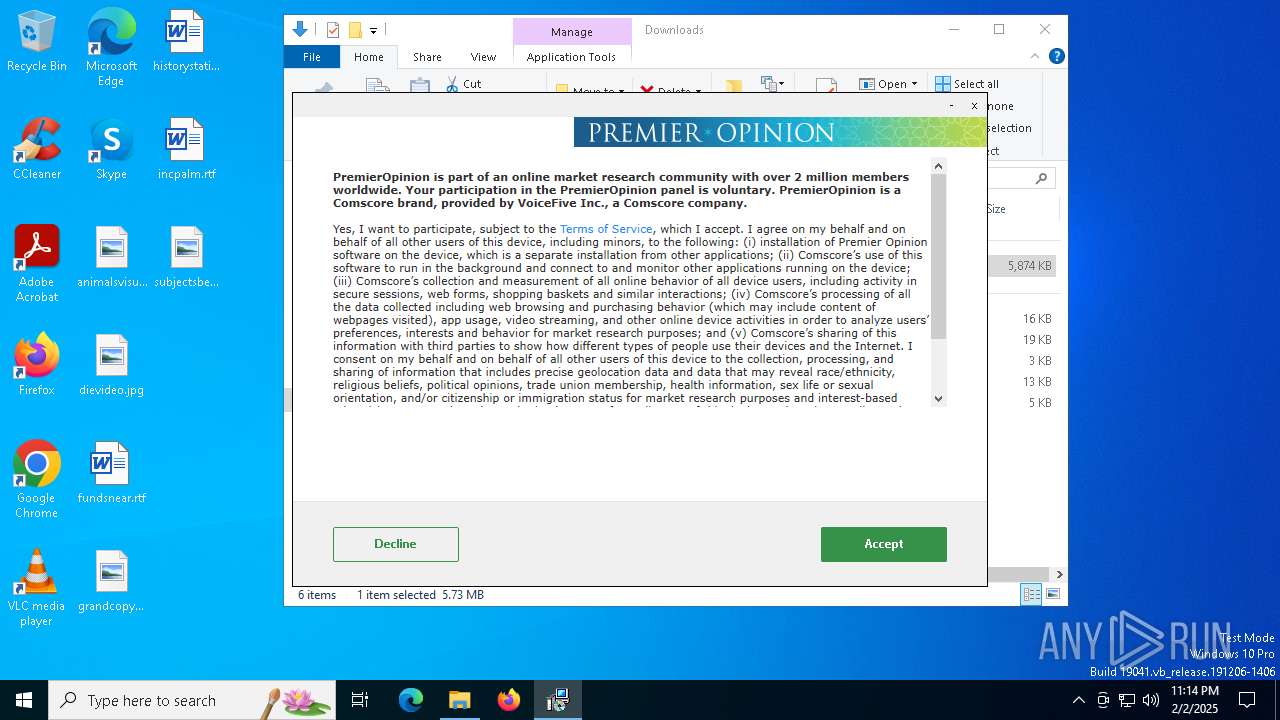Open Firefox from the taskbar
1280x720 pixels.
tap(509, 700)
